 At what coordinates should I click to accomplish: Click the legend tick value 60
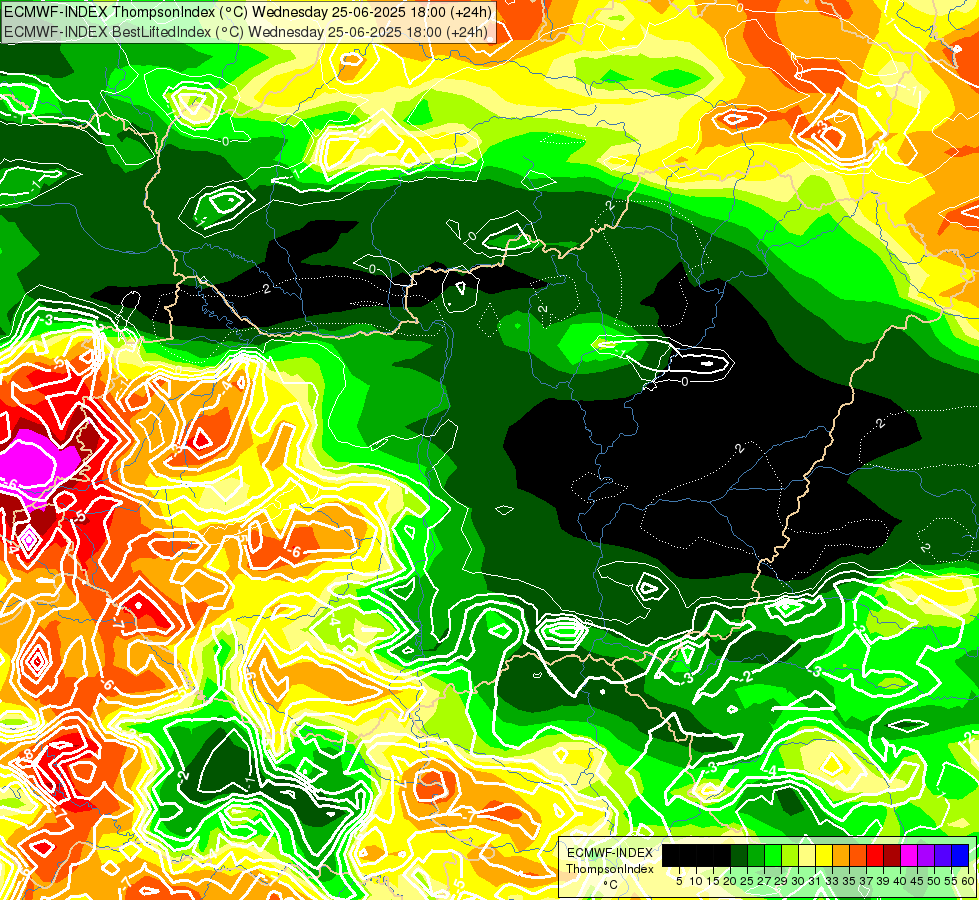[968, 881]
